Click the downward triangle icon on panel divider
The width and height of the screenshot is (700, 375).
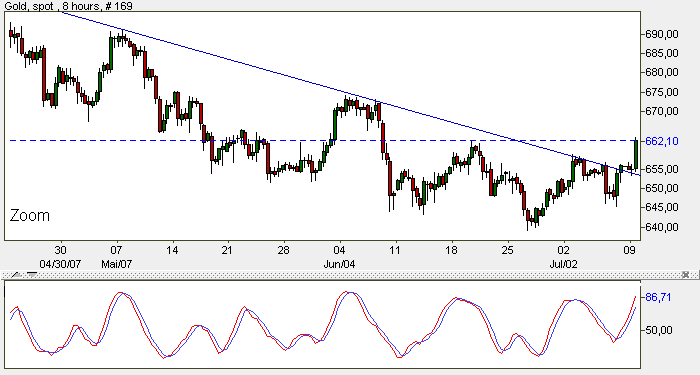coord(32,275)
